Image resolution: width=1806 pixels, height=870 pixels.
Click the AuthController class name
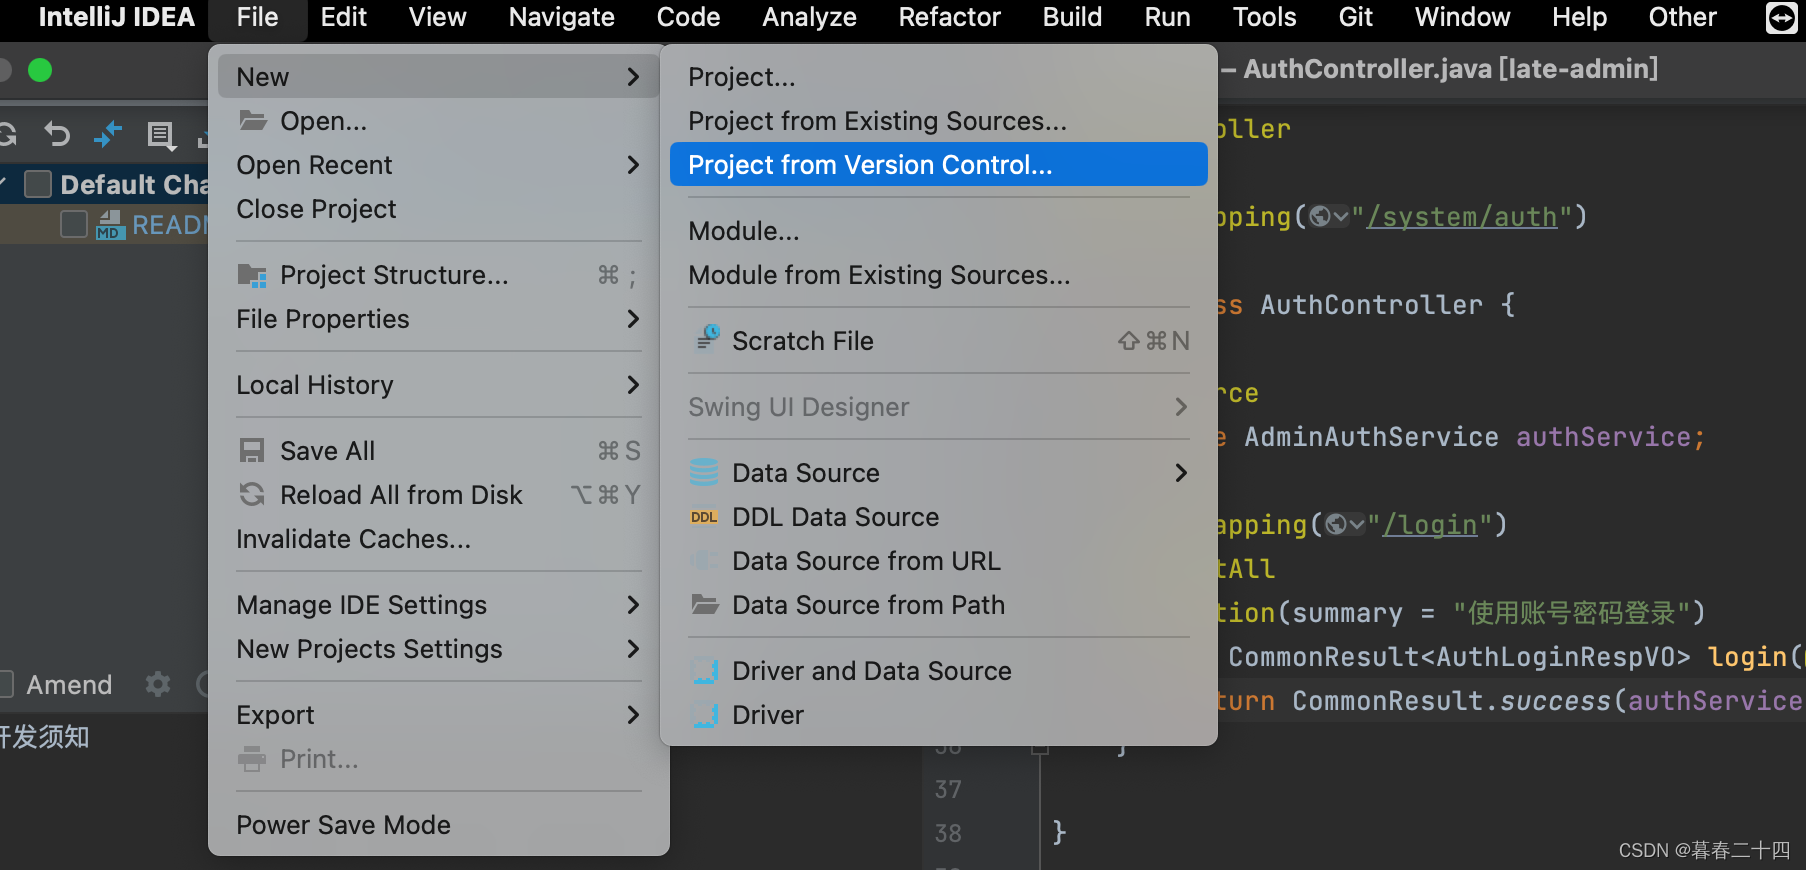pos(1371,305)
